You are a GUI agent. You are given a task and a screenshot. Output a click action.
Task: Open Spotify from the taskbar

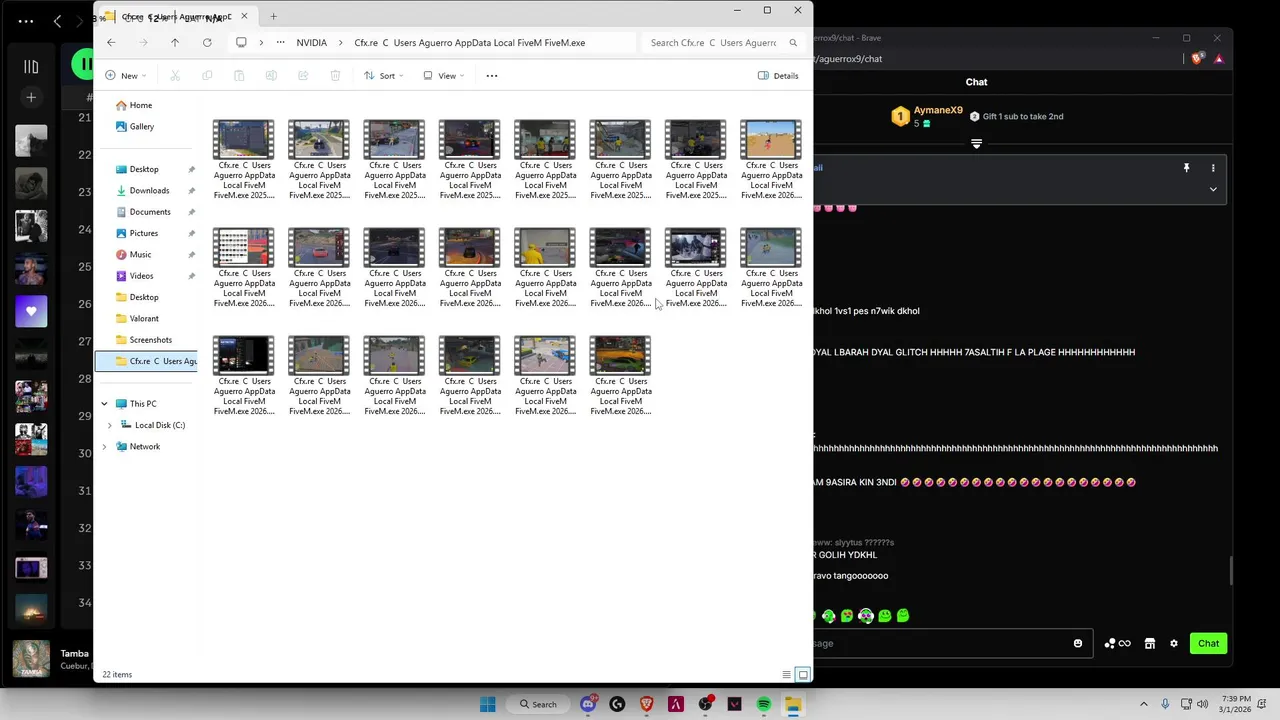pyautogui.click(x=764, y=704)
